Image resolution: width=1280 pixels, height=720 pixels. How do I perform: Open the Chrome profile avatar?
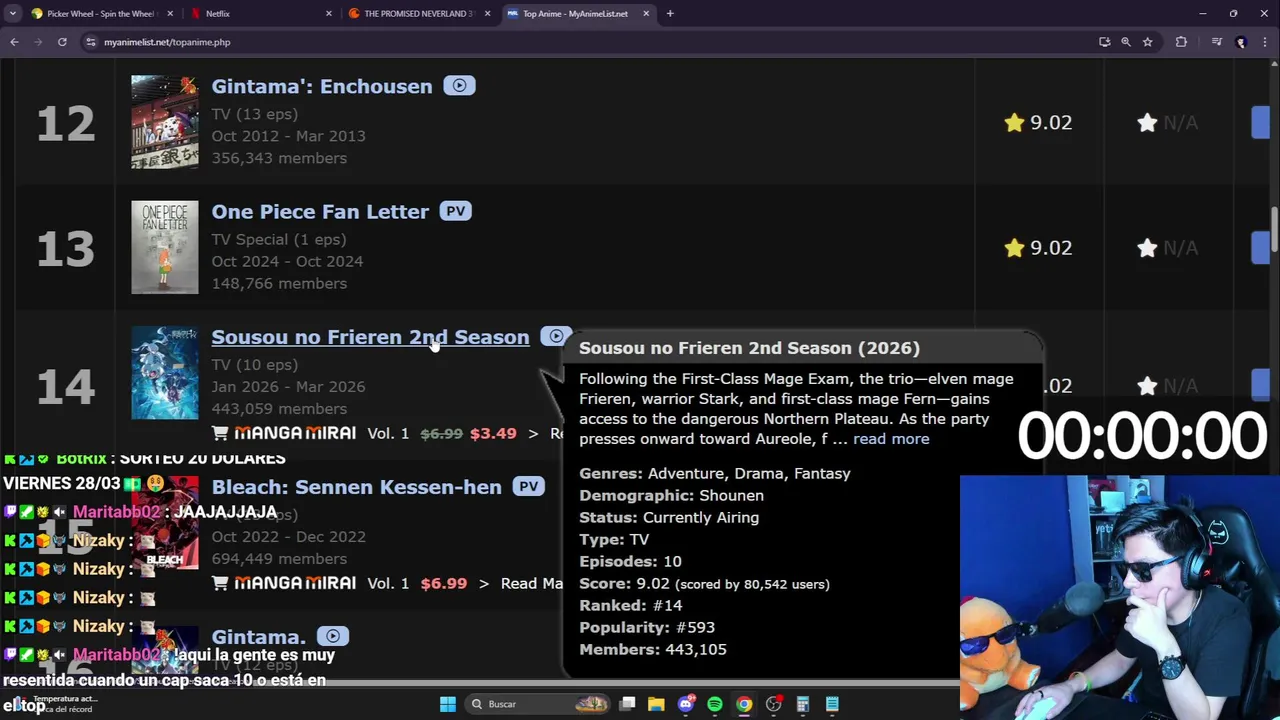(1241, 42)
